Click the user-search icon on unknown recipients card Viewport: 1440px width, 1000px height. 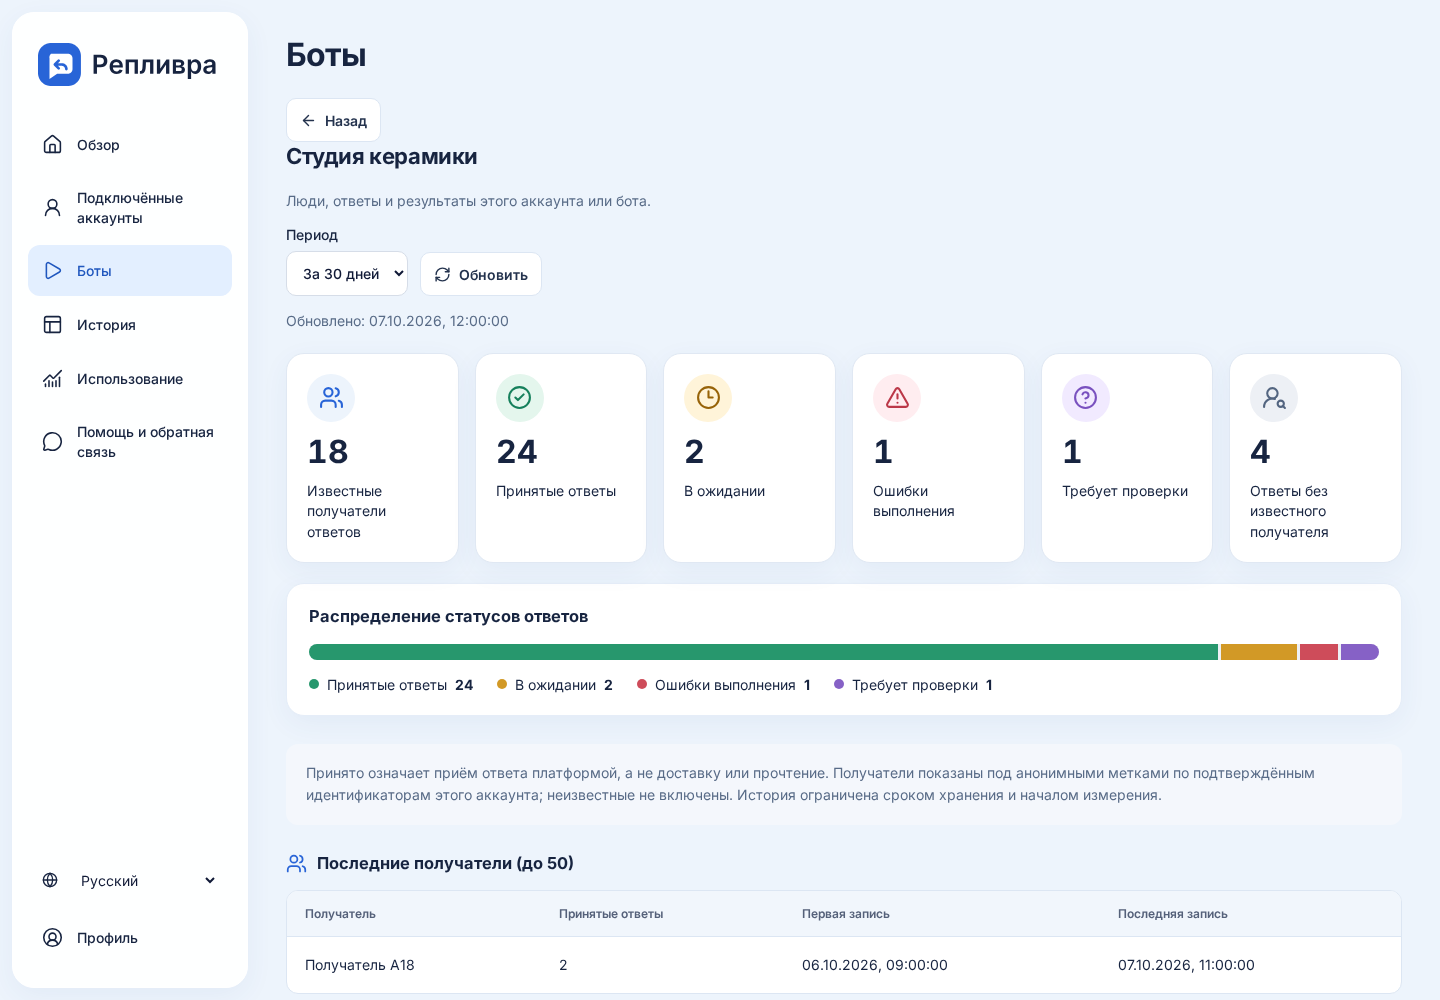pos(1274,398)
